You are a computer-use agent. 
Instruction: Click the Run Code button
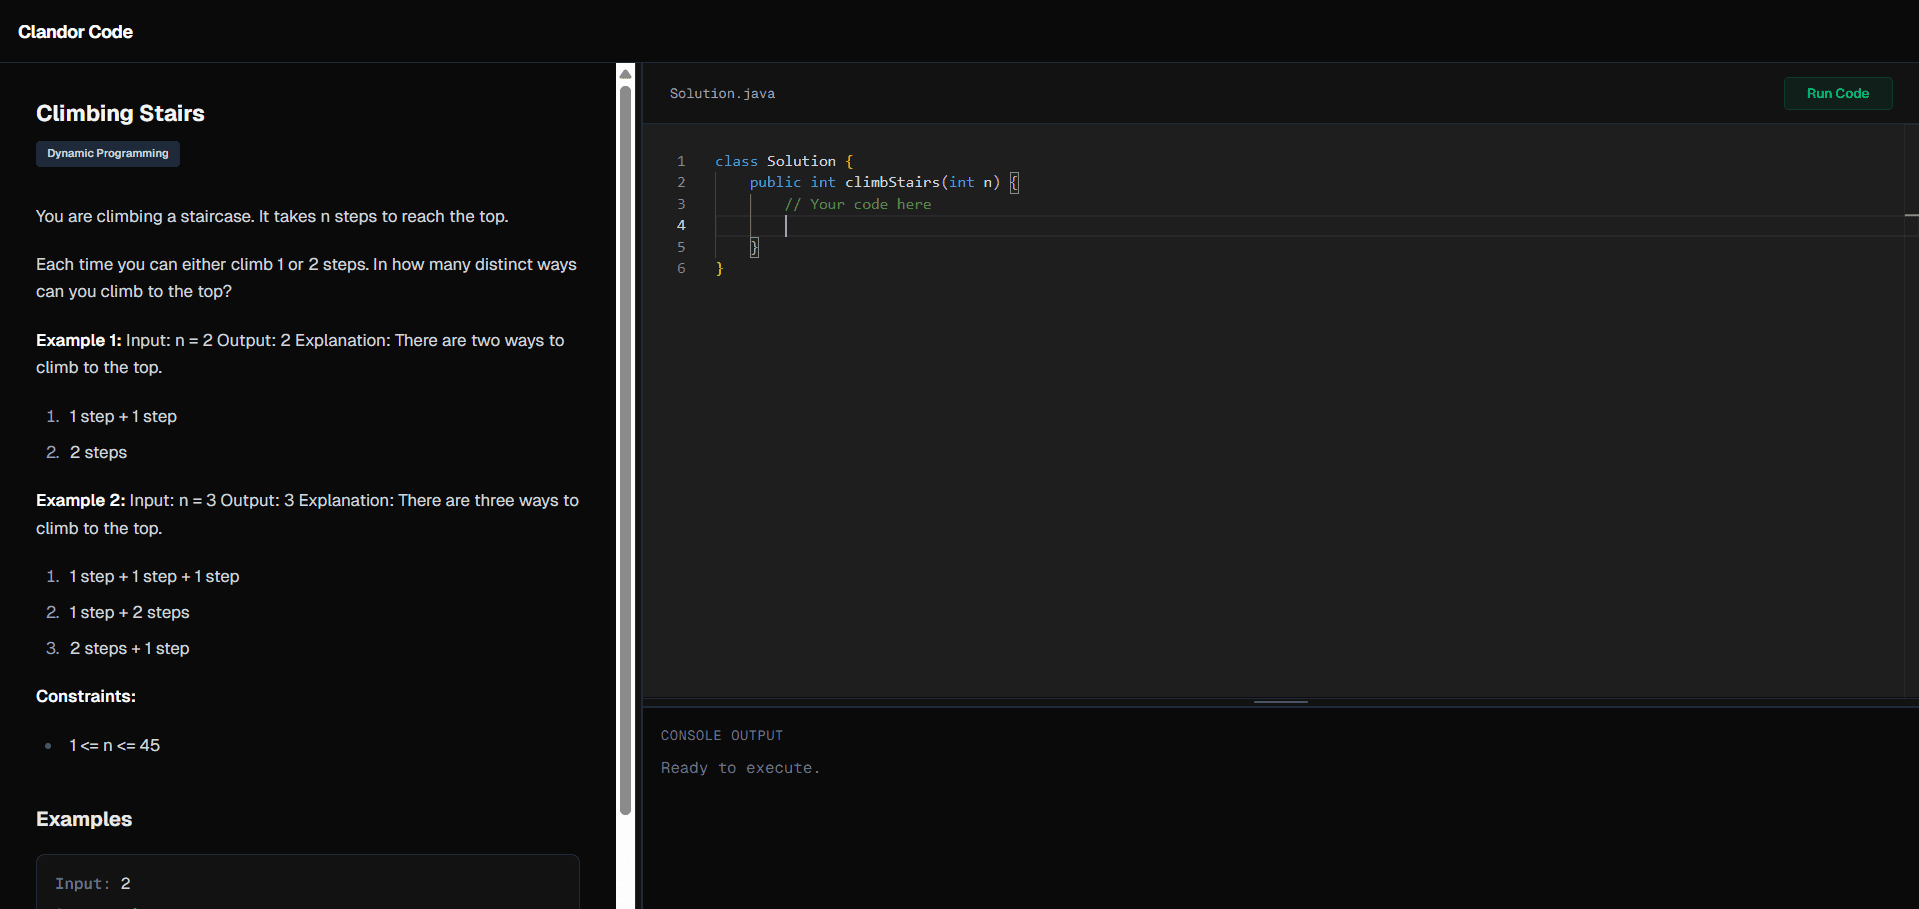click(x=1837, y=93)
